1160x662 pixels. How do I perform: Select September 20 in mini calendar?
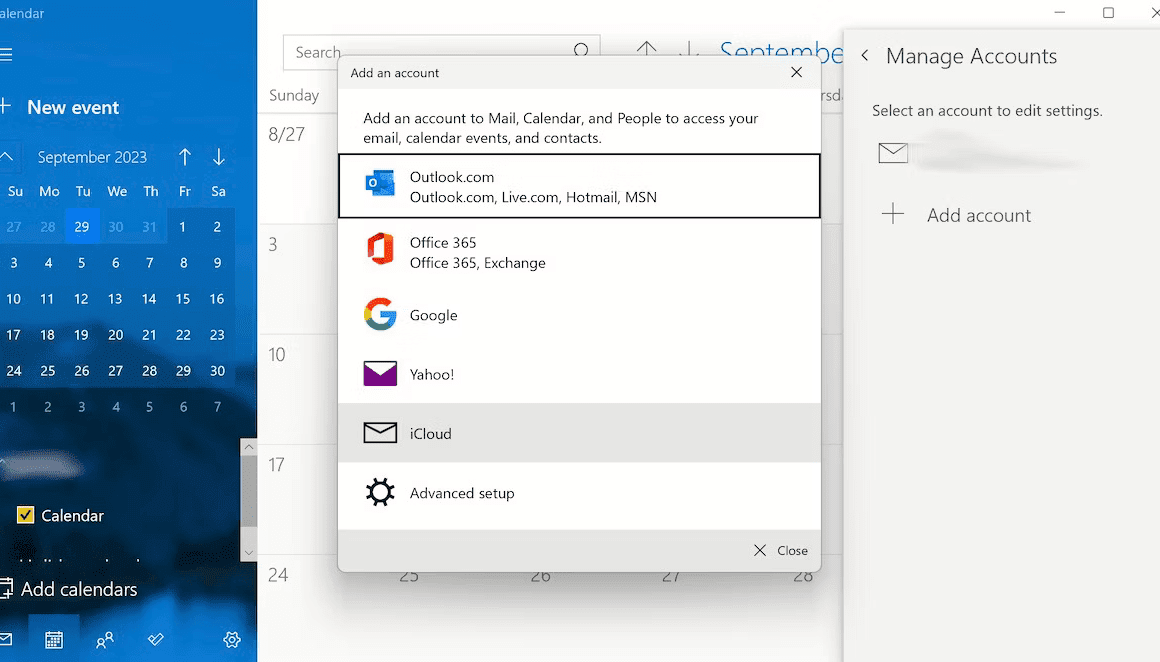click(x=115, y=335)
